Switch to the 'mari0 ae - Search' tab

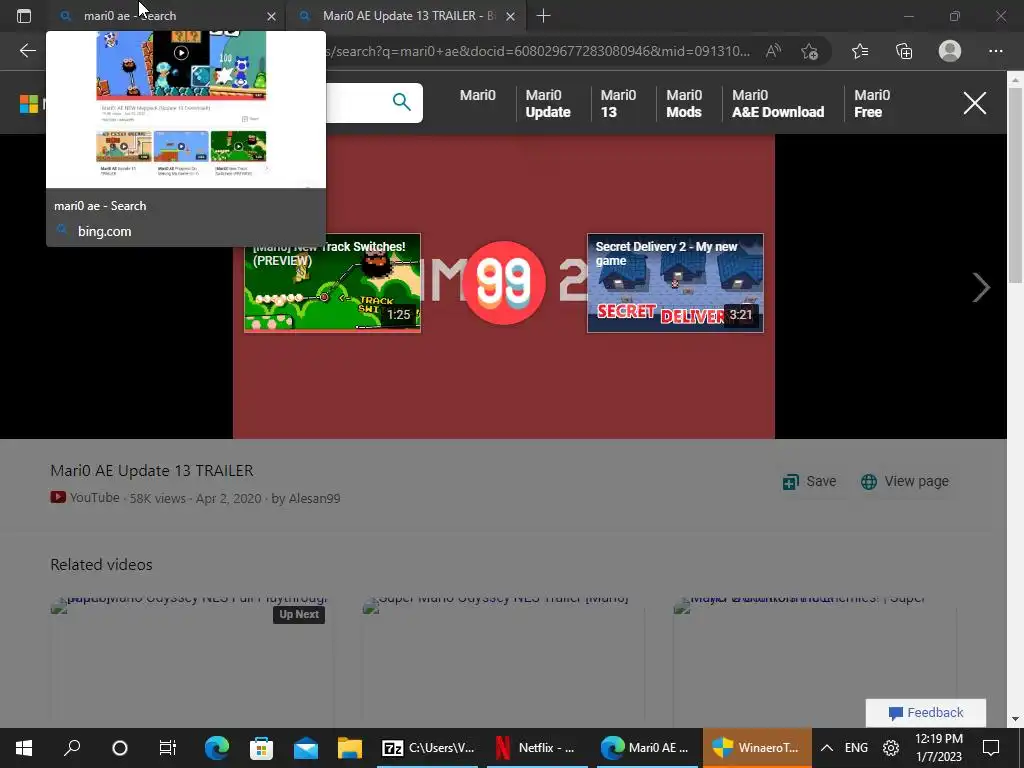(x=167, y=16)
